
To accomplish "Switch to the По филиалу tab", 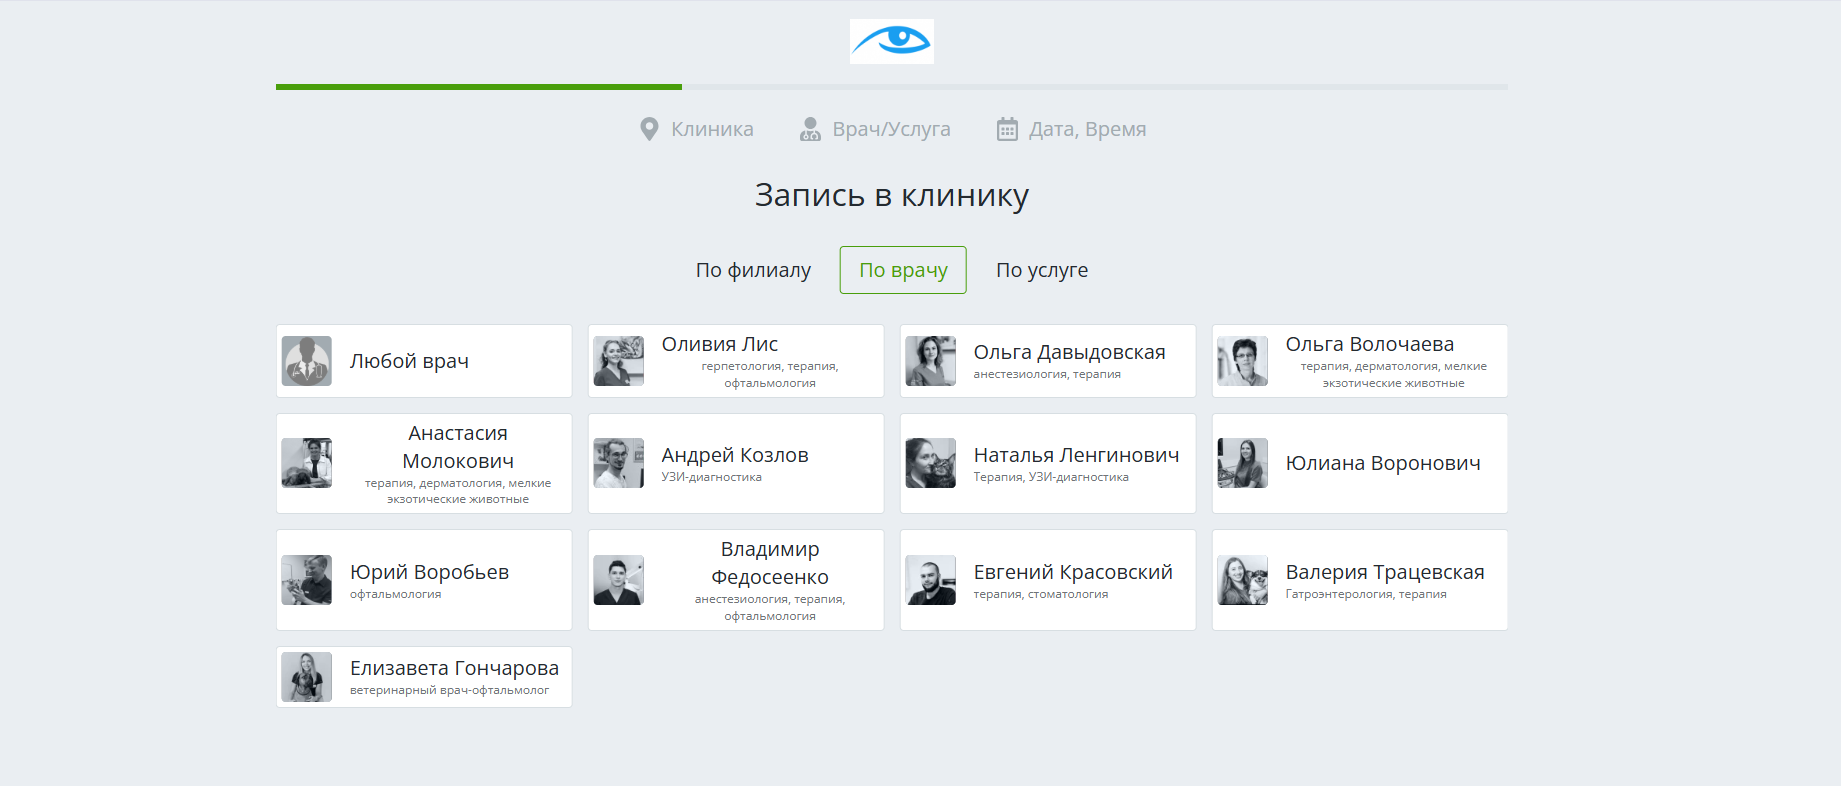I will [x=753, y=270].
